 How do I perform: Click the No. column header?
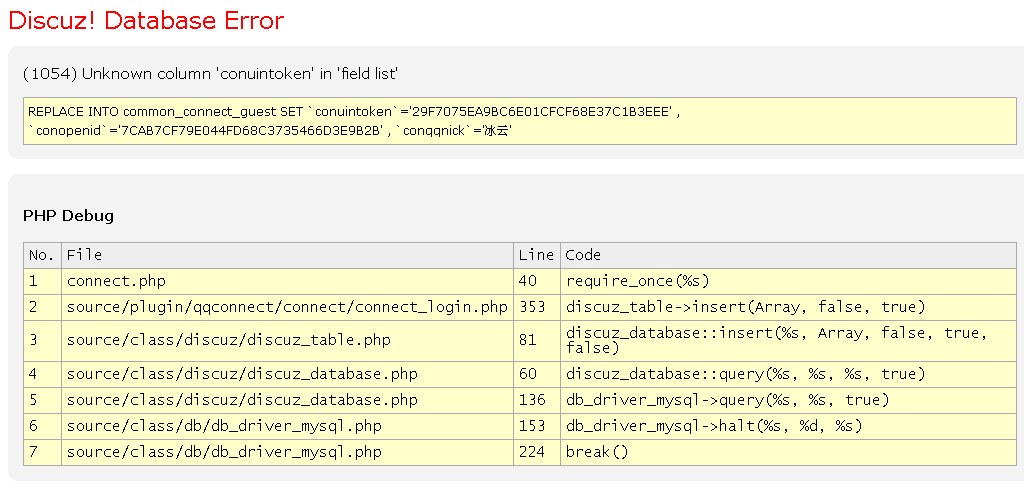pos(41,255)
